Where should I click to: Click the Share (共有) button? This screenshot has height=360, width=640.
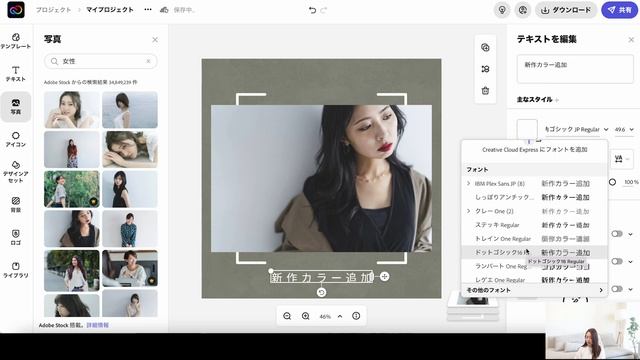pyautogui.click(x=620, y=10)
